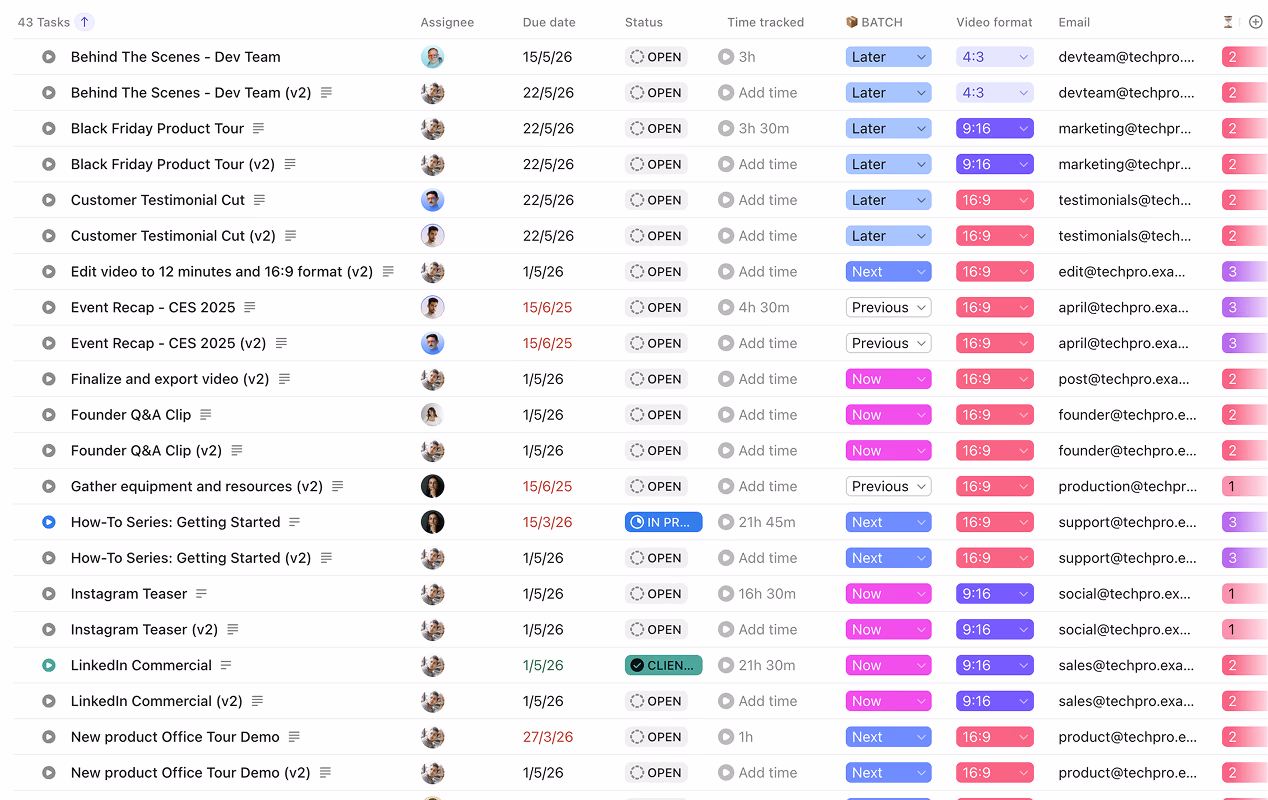Click assignee avatar for Customer Testimonial Cut (v2)
The image size is (1268, 800).
[432, 236]
